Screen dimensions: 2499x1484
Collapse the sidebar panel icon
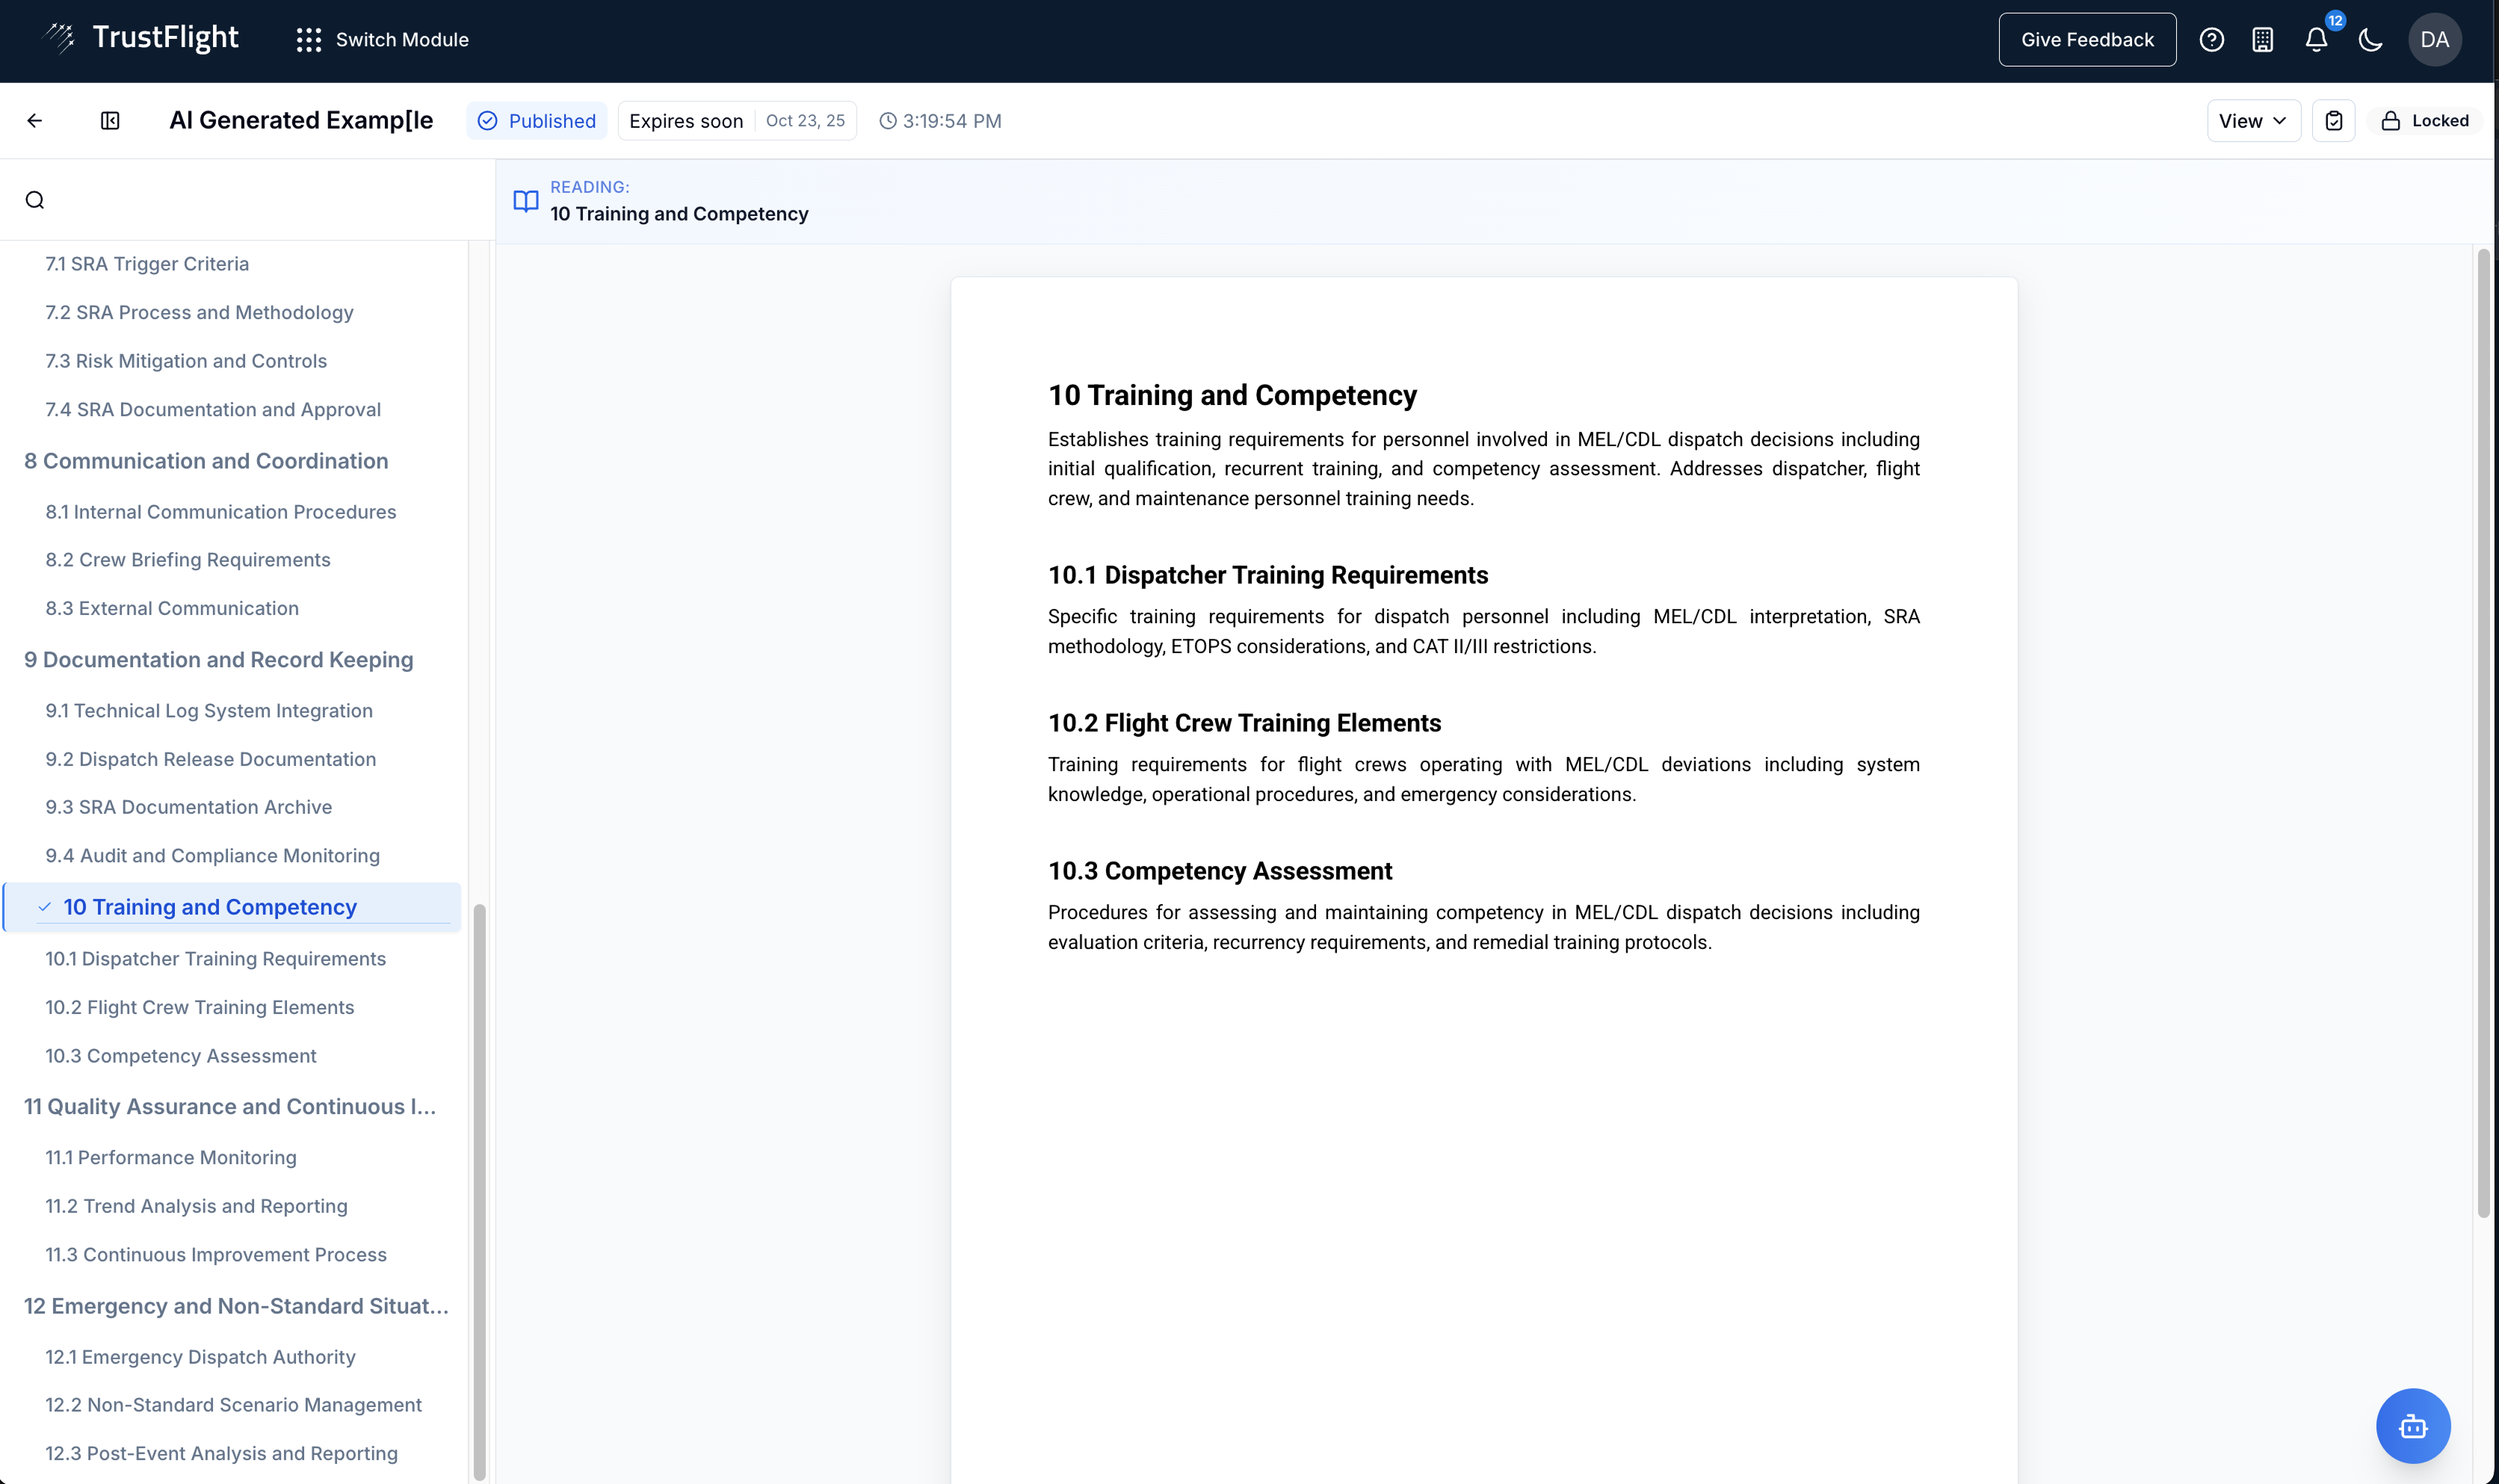tap(110, 121)
